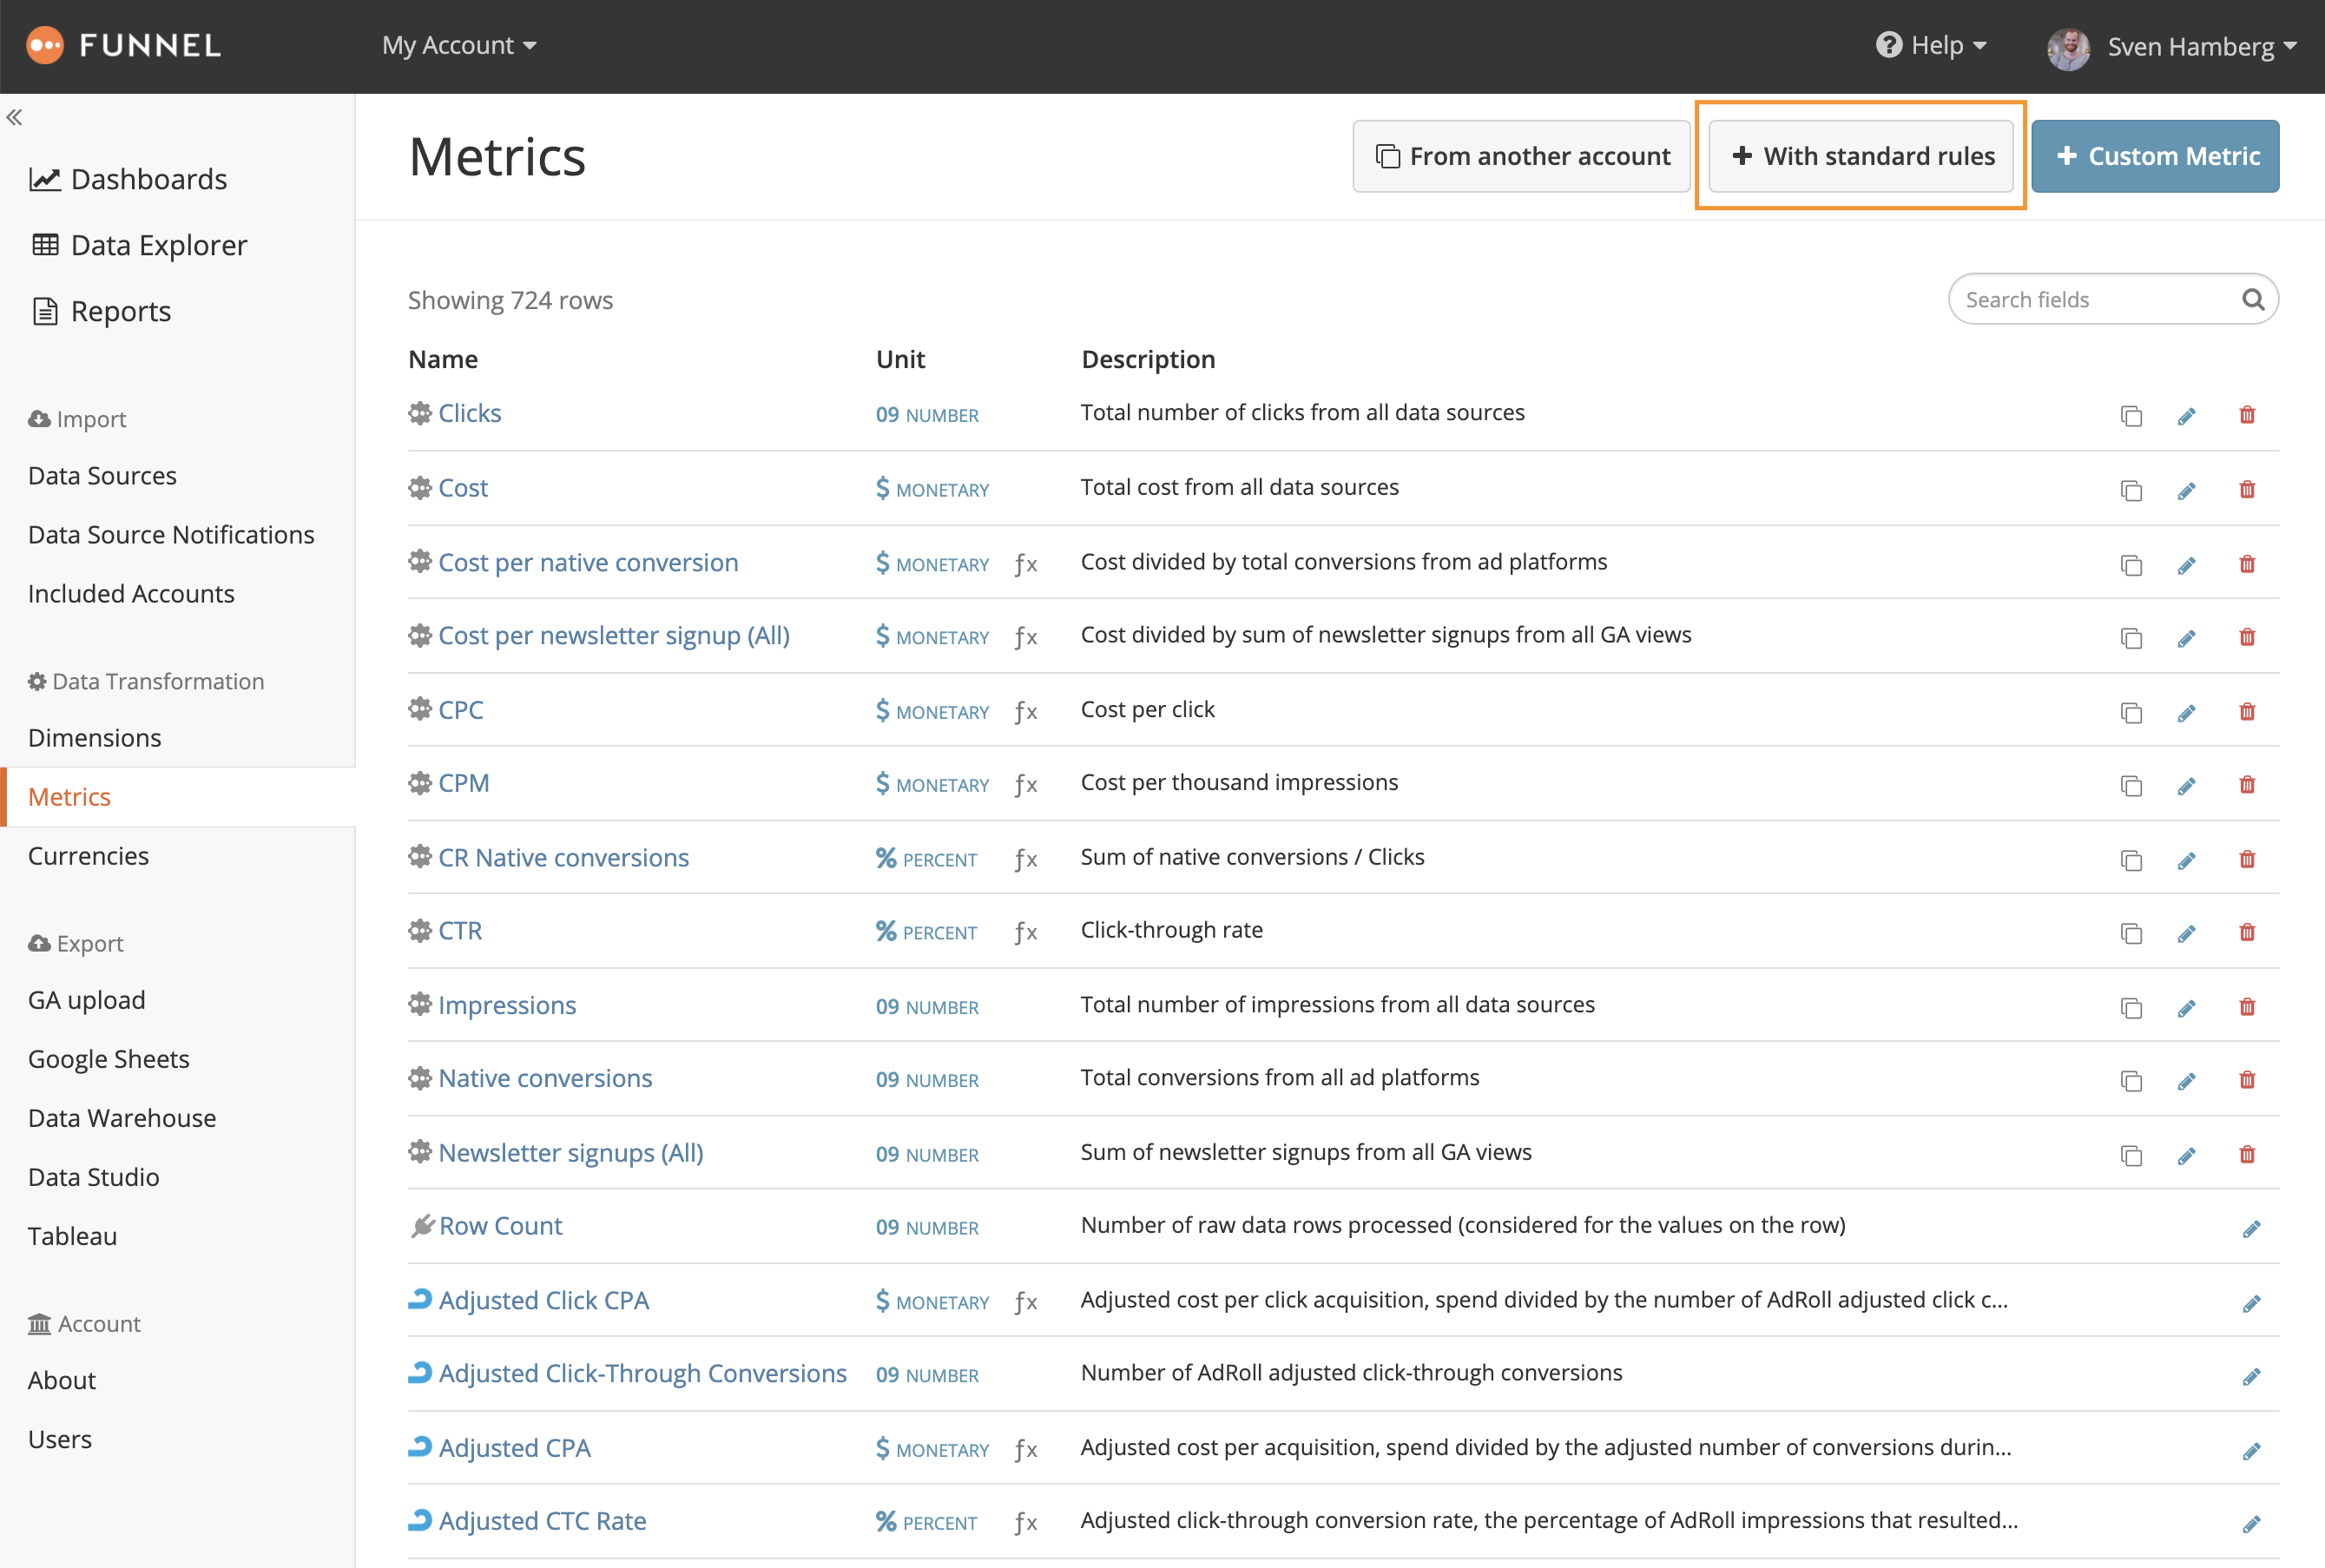The height and width of the screenshot is (1568, 2325).
Task: Click the Dashboards sidebar link
Action: 147,179
